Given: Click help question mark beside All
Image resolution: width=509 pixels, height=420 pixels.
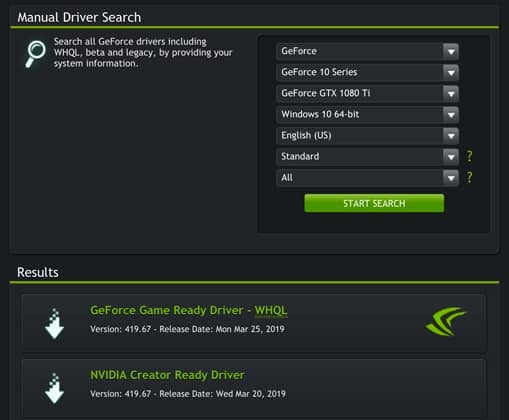Looking at the screenshot, I should click(x=469, y=177).
